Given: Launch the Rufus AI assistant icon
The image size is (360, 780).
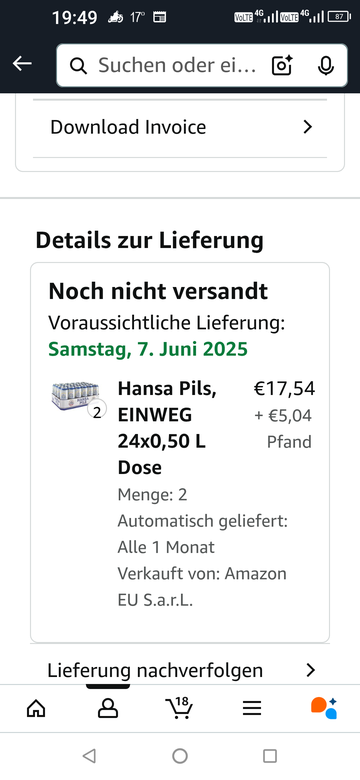Looking at the screenshot, I should pyautogui.click(x=324, y=708).
